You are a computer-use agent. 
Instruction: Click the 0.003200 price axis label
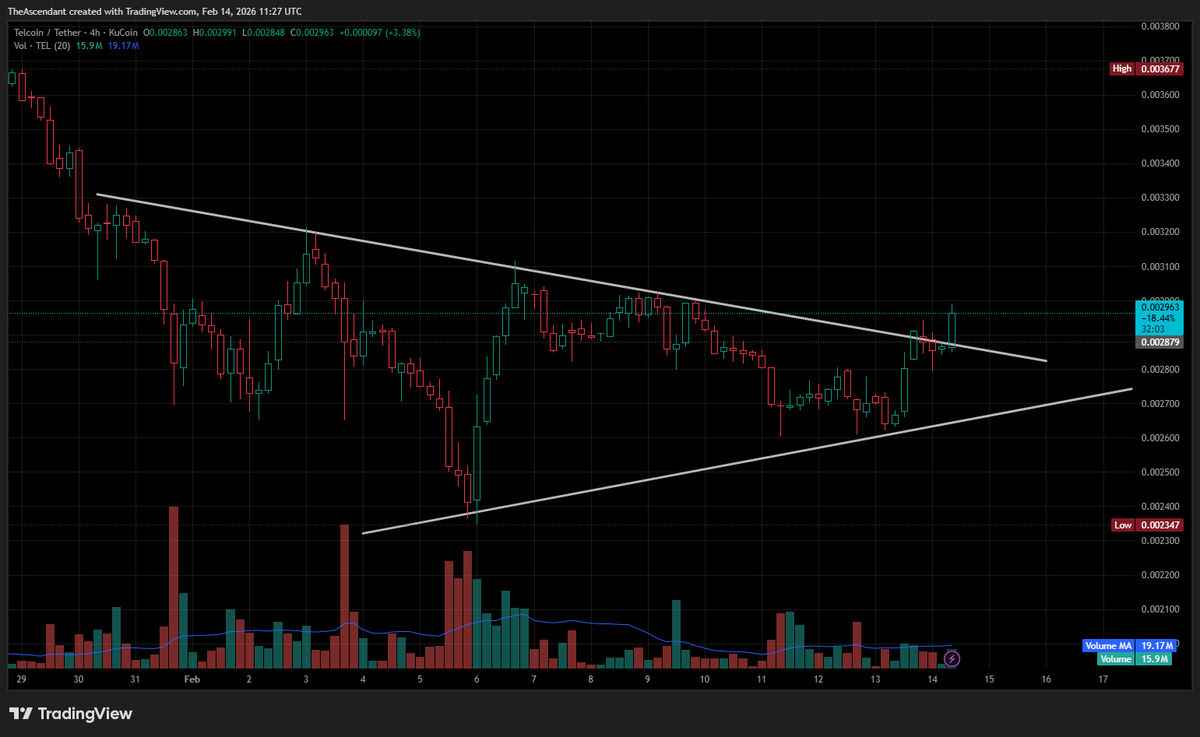[1159, 233]
